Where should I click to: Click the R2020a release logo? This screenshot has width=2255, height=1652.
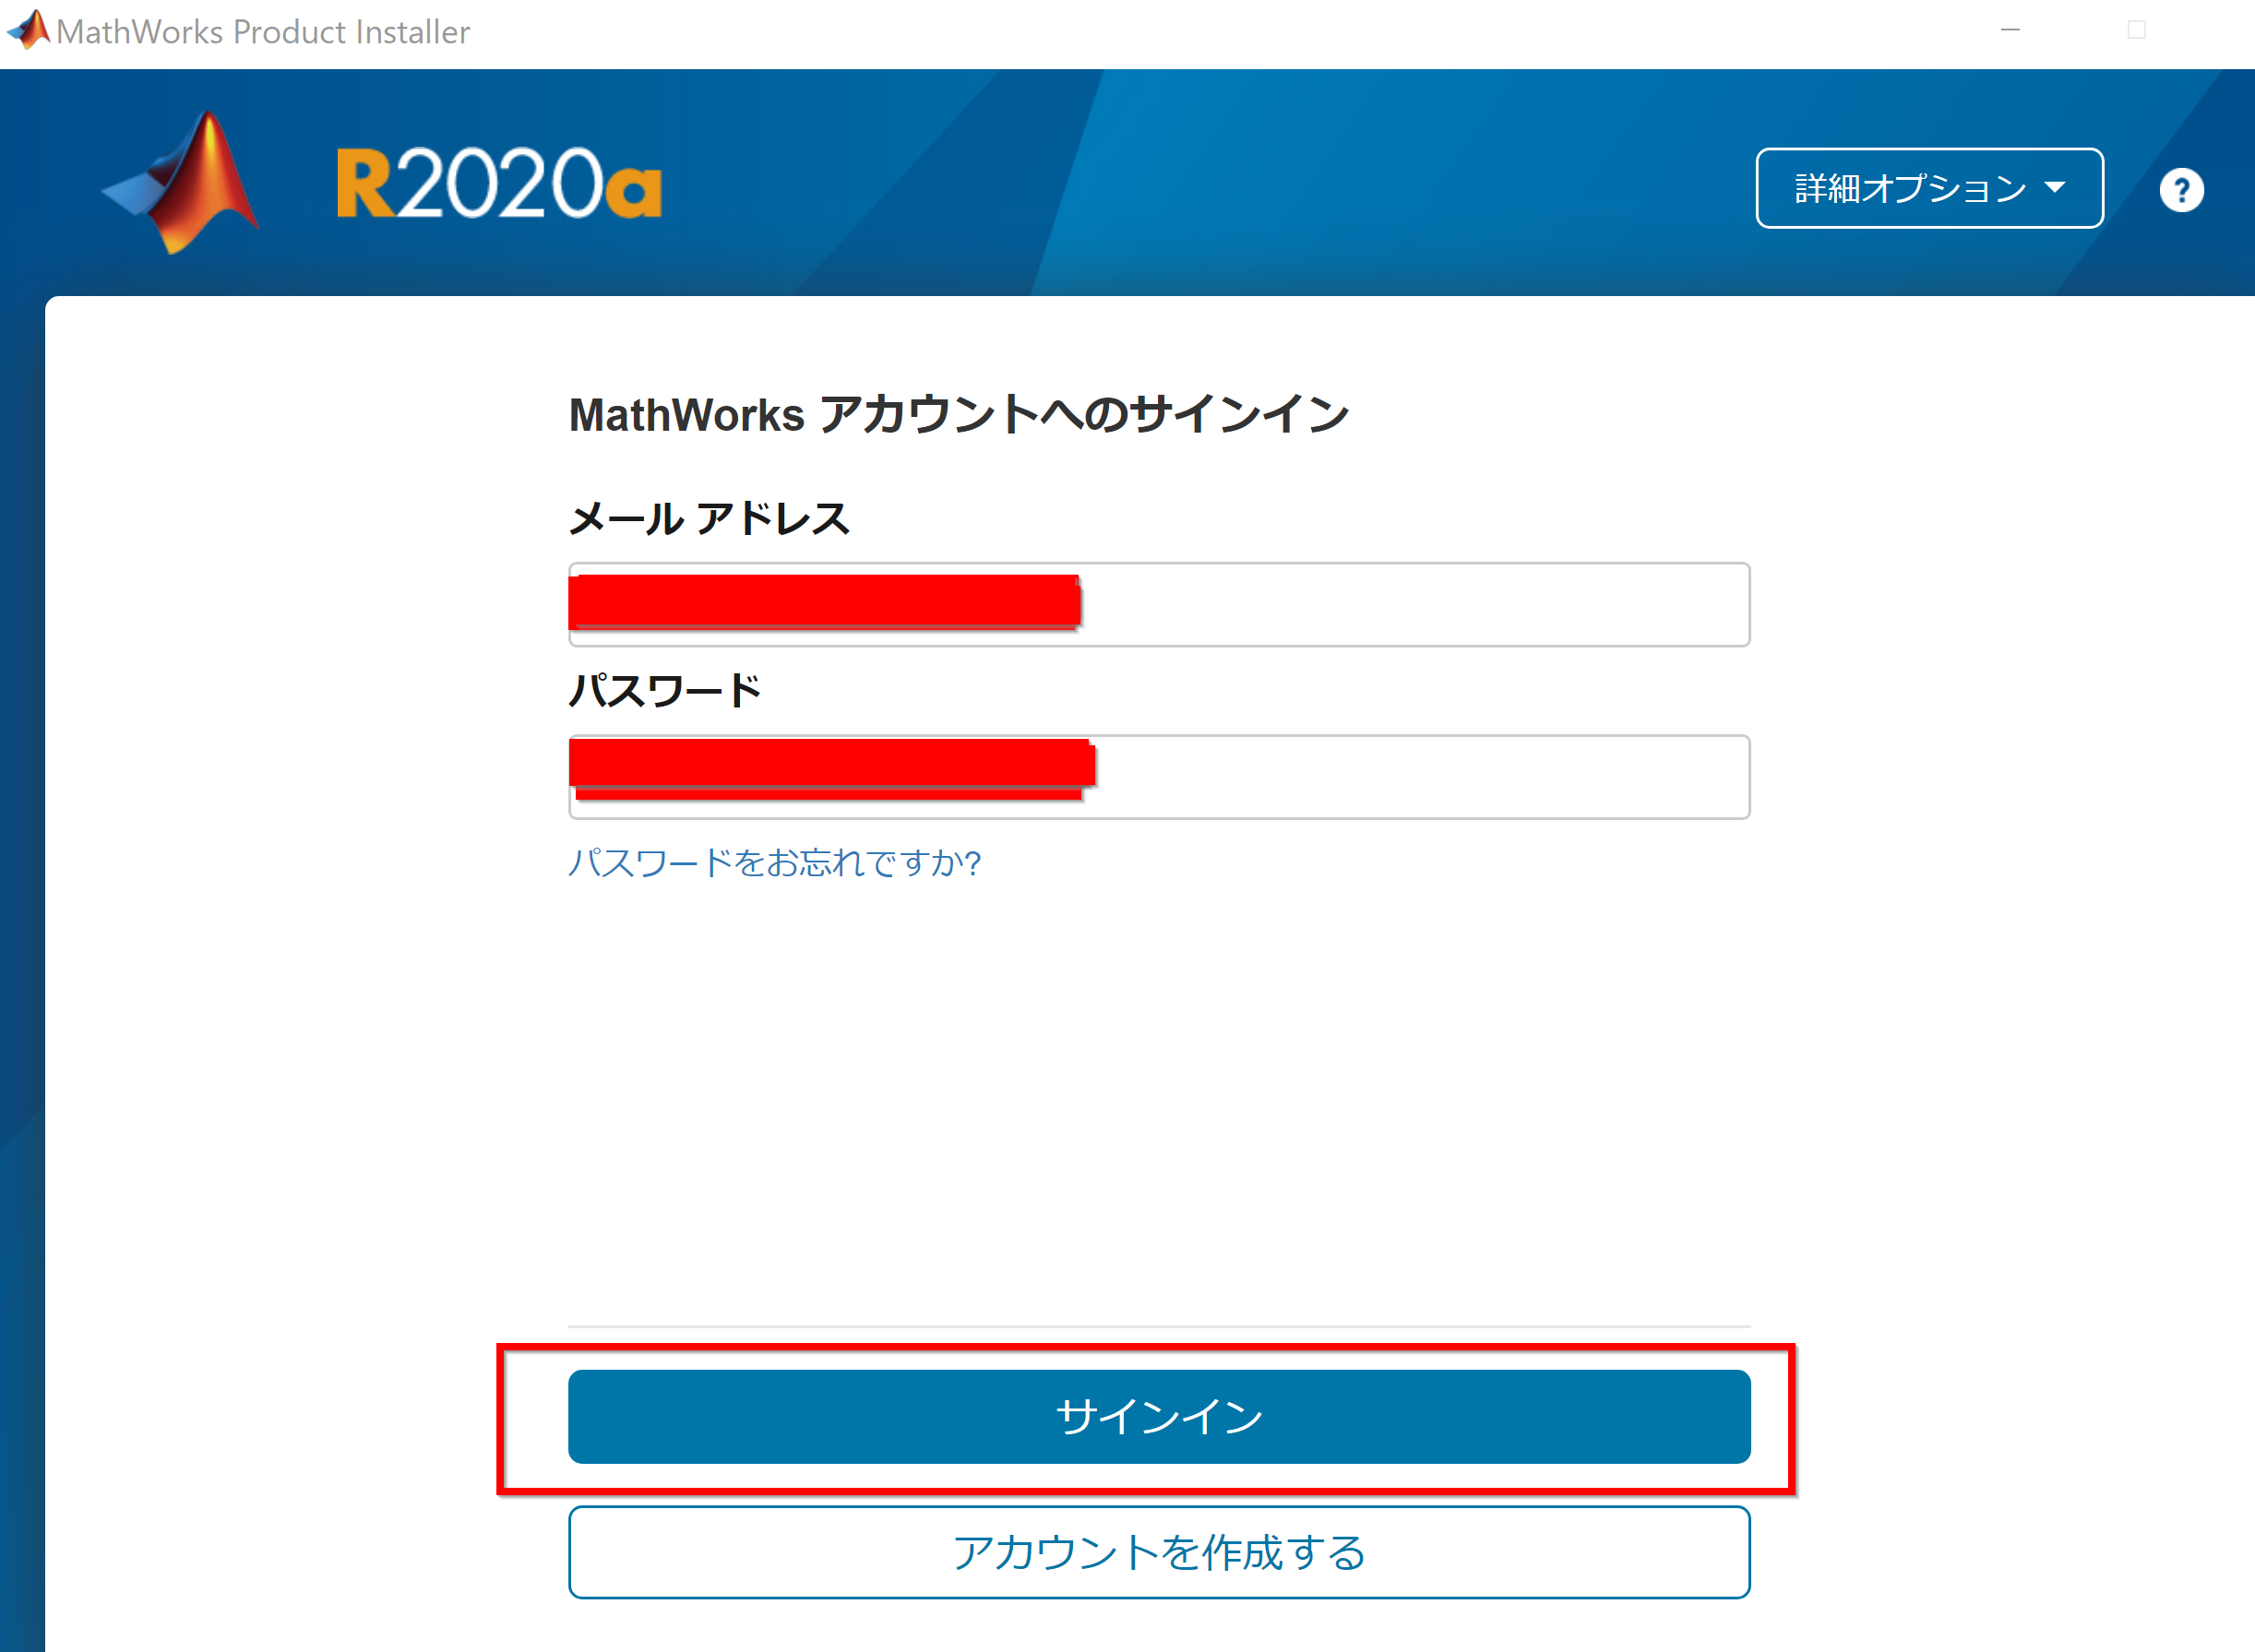point(499,183)
